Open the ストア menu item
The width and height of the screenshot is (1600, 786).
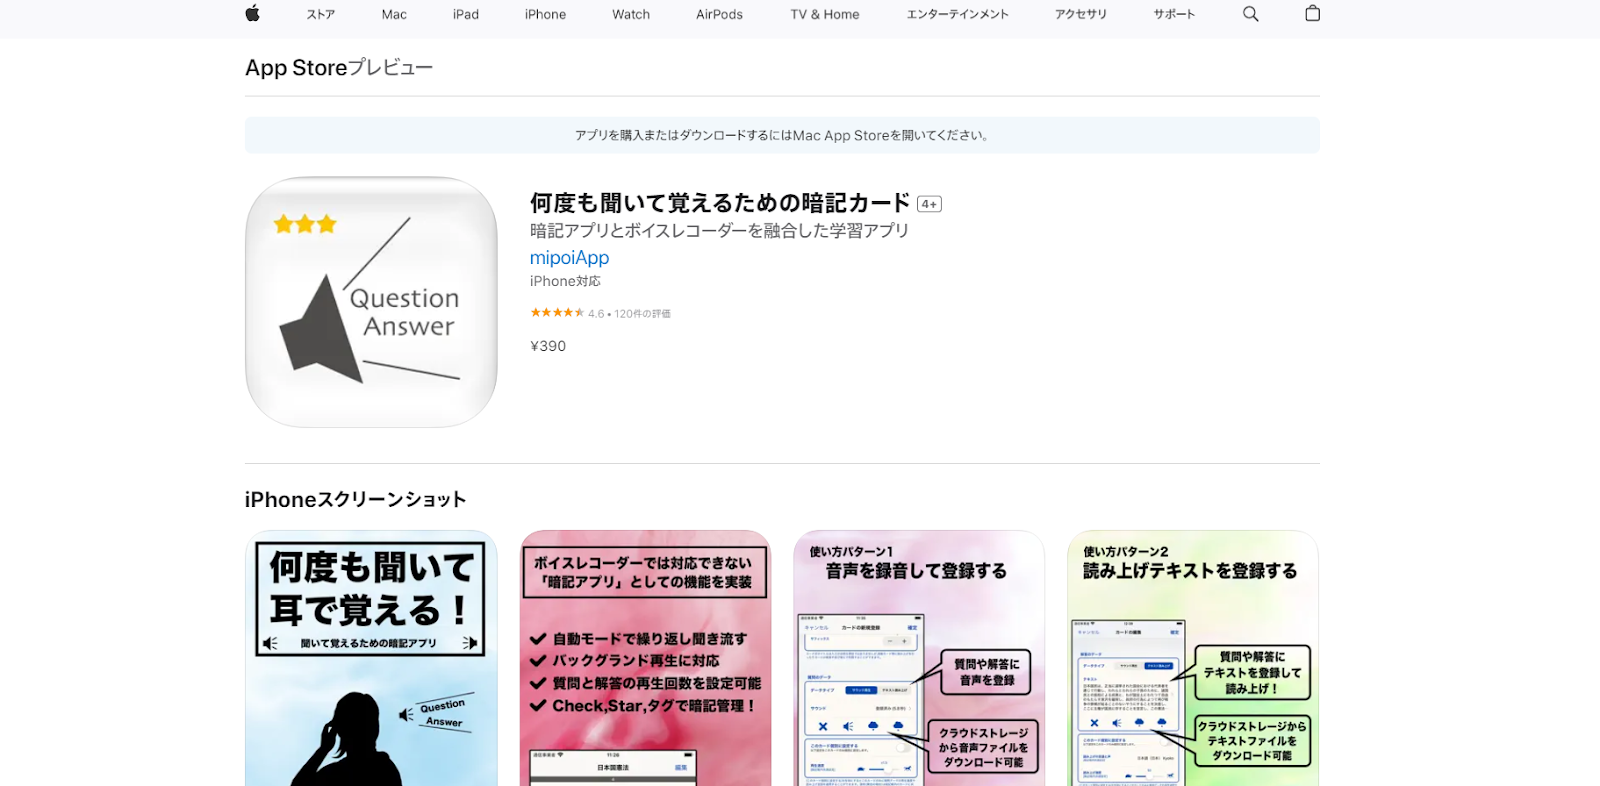click(x=321, y=14)
